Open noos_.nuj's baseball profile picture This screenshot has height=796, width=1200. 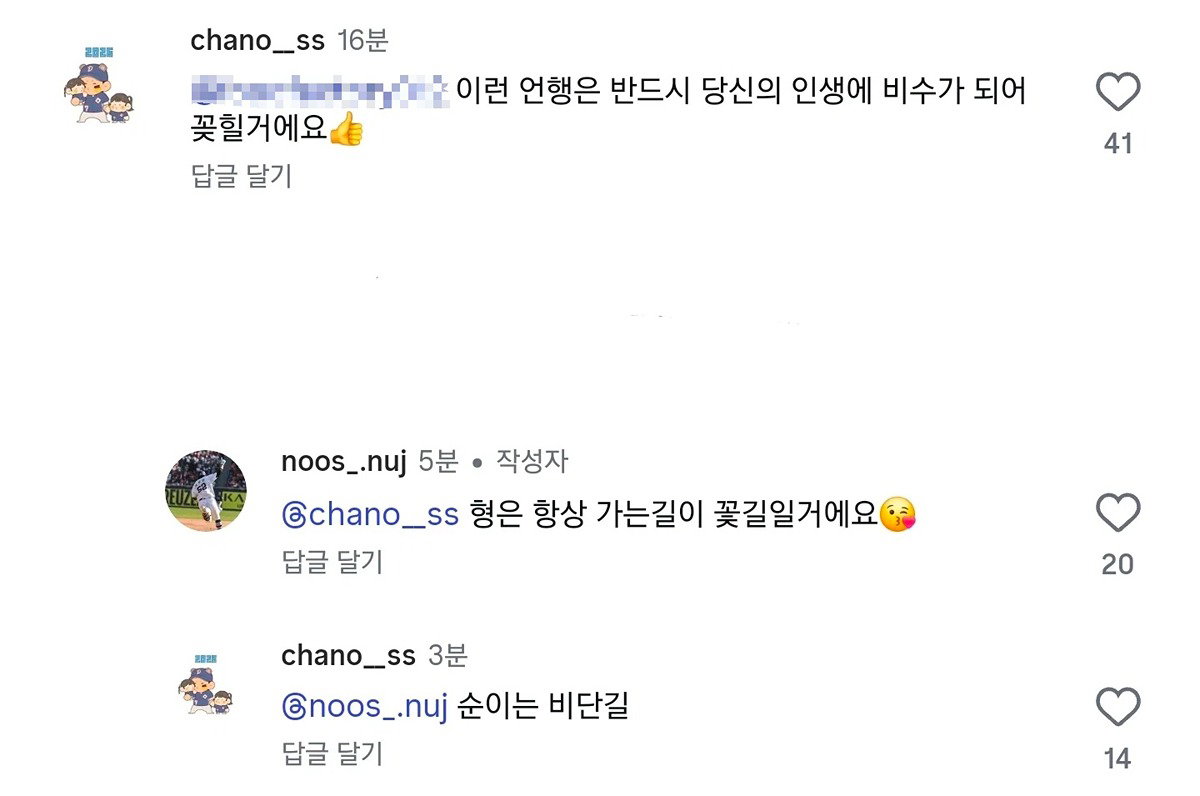pyautogui.click(x=205, y=490)
